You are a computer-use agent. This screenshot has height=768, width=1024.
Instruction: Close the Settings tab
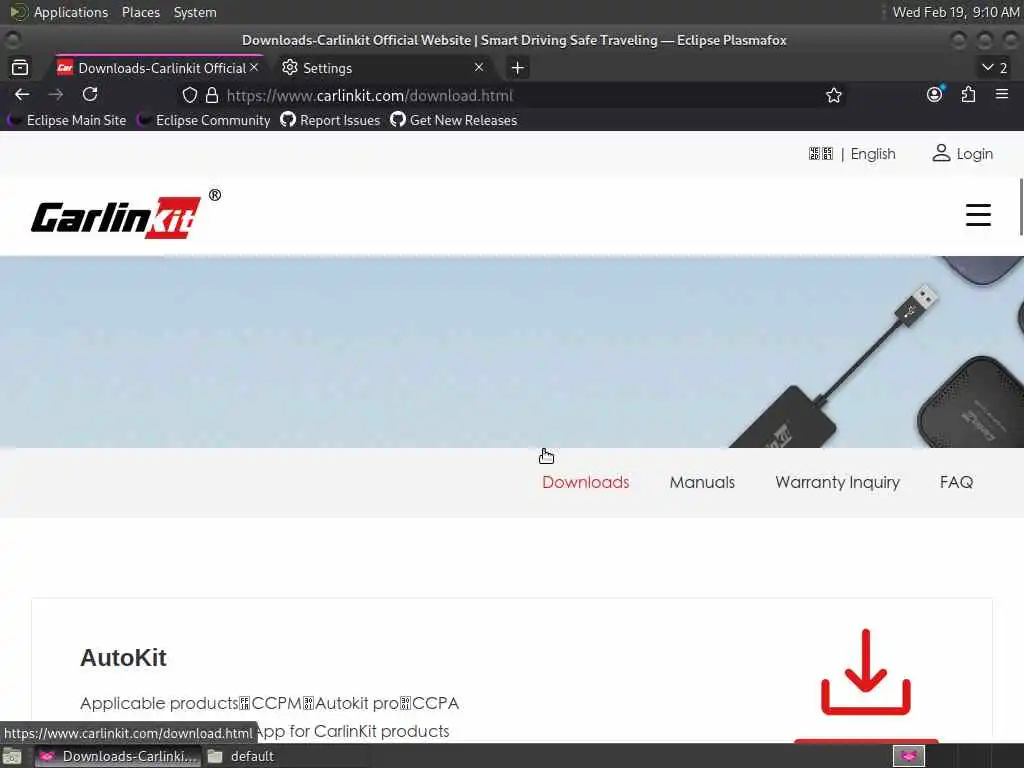479,67
